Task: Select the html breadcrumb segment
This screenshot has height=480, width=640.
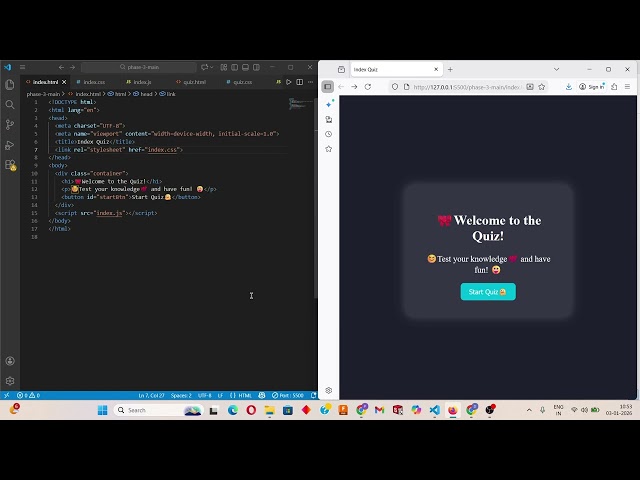Action: (x=117, y=94)
